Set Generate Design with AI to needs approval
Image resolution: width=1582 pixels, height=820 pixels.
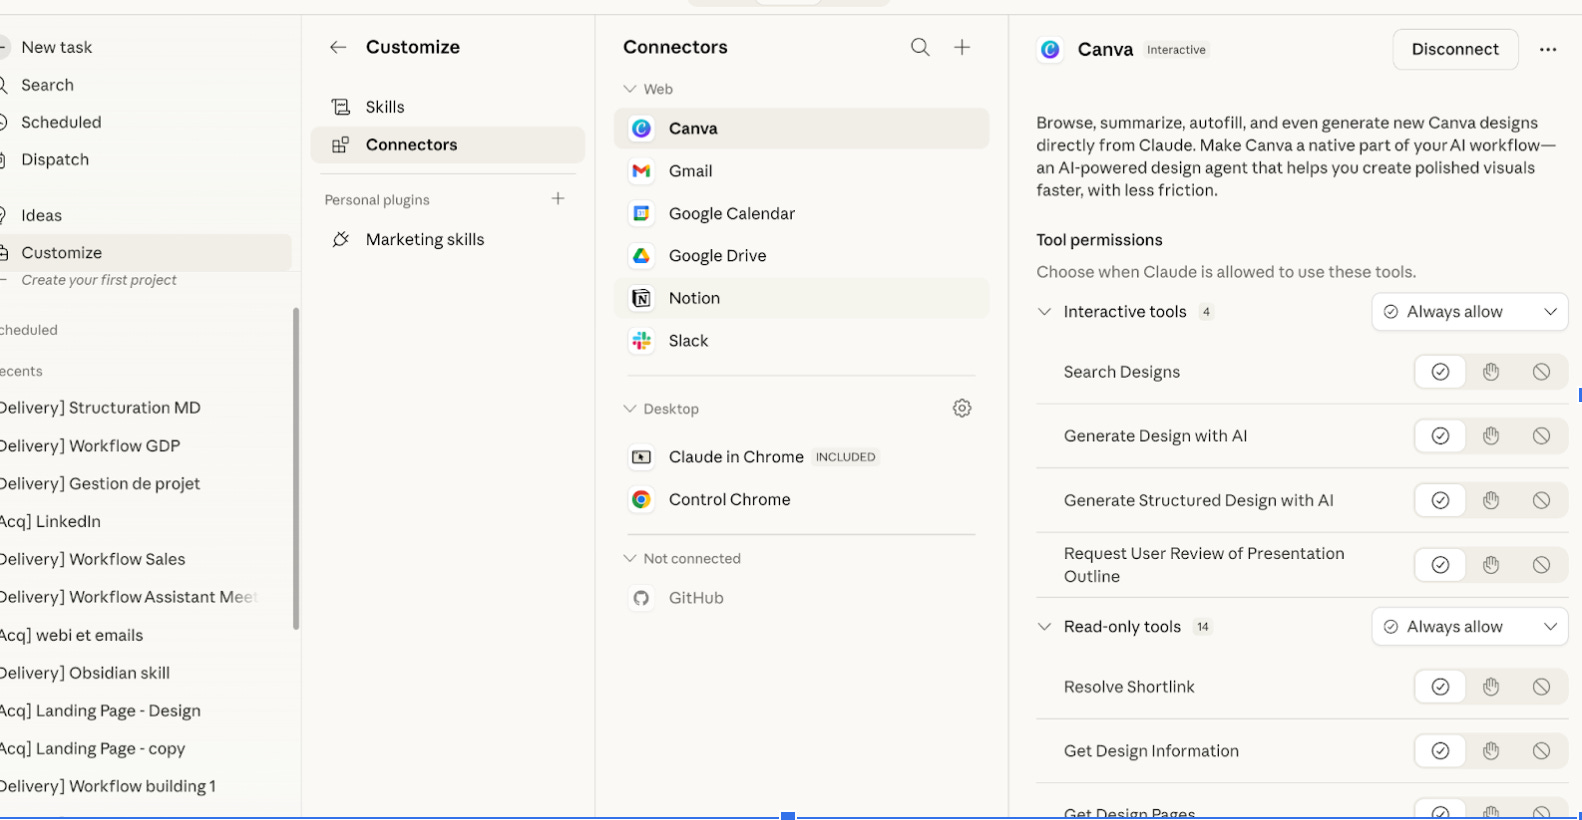point(1491,436)
